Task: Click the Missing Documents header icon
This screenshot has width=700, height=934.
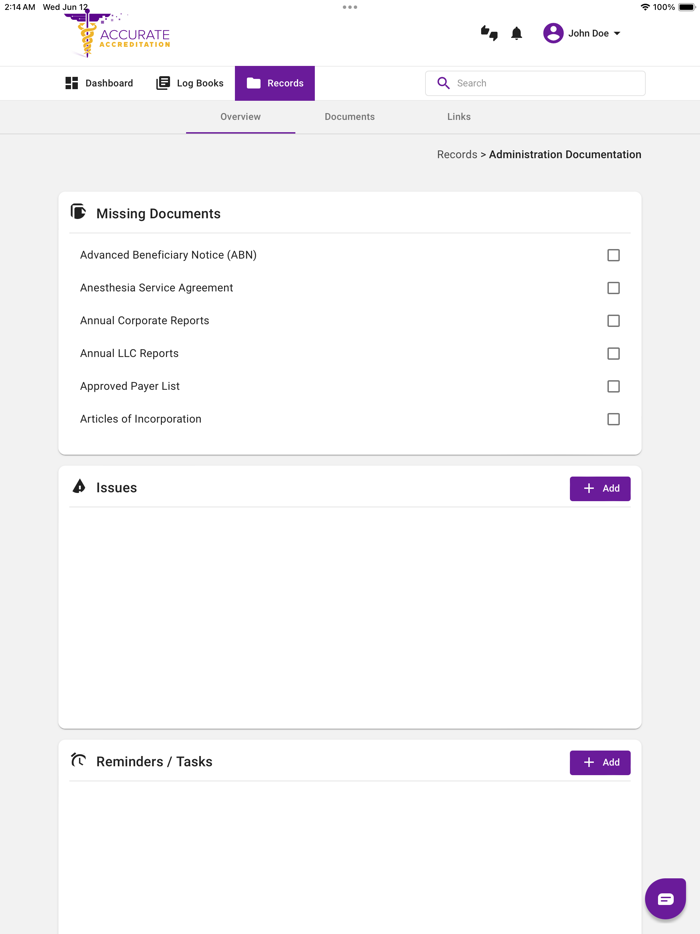Action: click(x=78, y=212)
